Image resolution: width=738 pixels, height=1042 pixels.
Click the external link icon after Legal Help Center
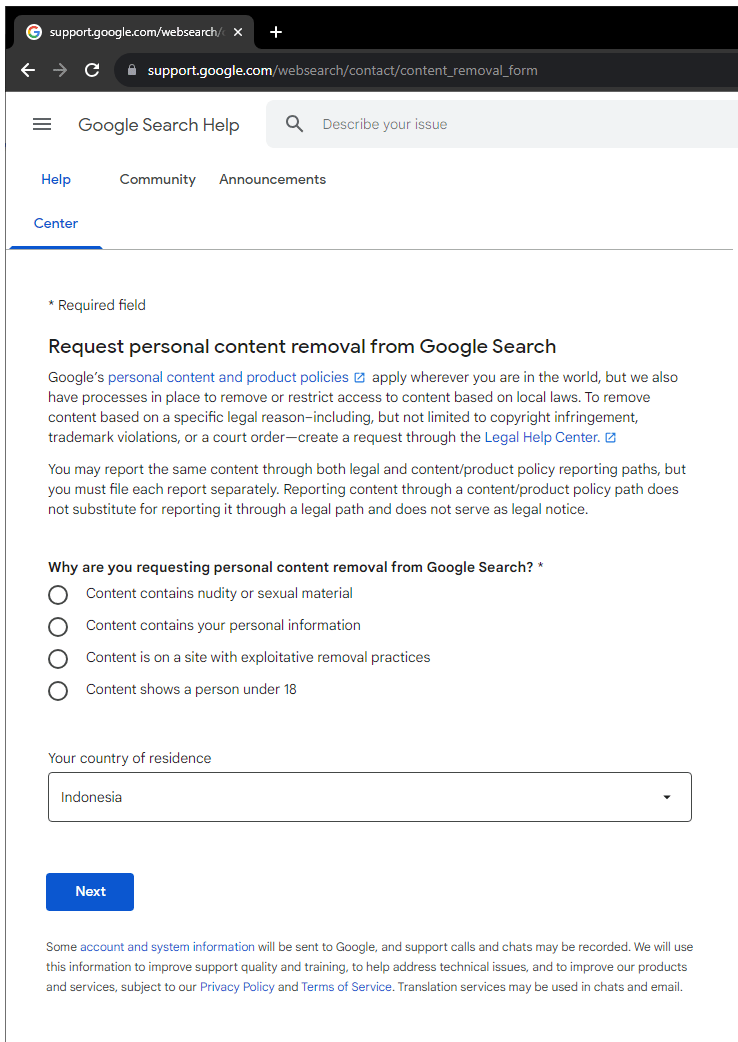click(x=611, y=437)
